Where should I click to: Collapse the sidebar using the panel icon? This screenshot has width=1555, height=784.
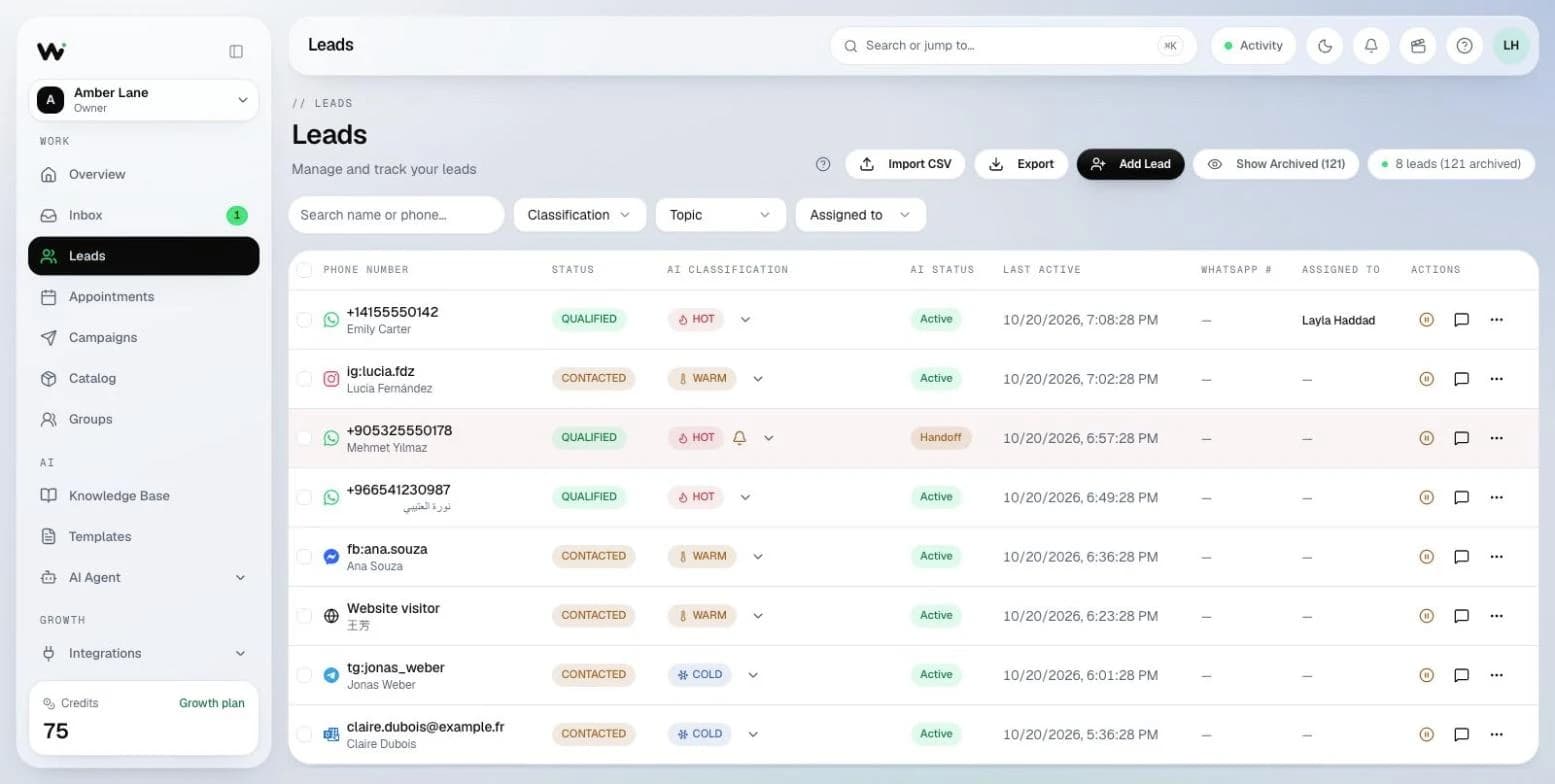[x=236, y=51]
